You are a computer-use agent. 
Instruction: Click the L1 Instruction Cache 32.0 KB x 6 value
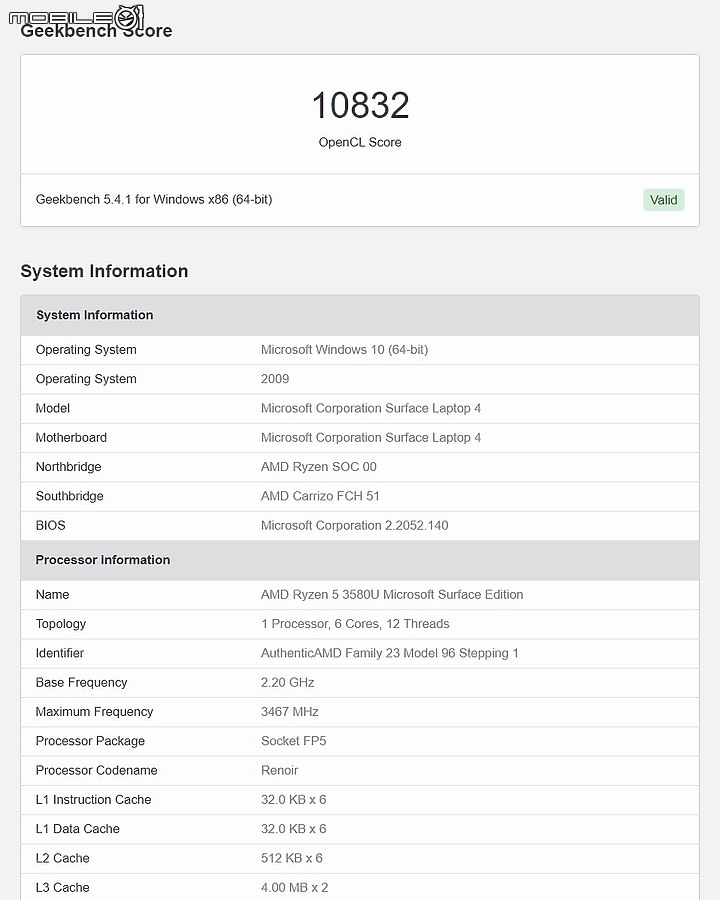coord(293,800)
